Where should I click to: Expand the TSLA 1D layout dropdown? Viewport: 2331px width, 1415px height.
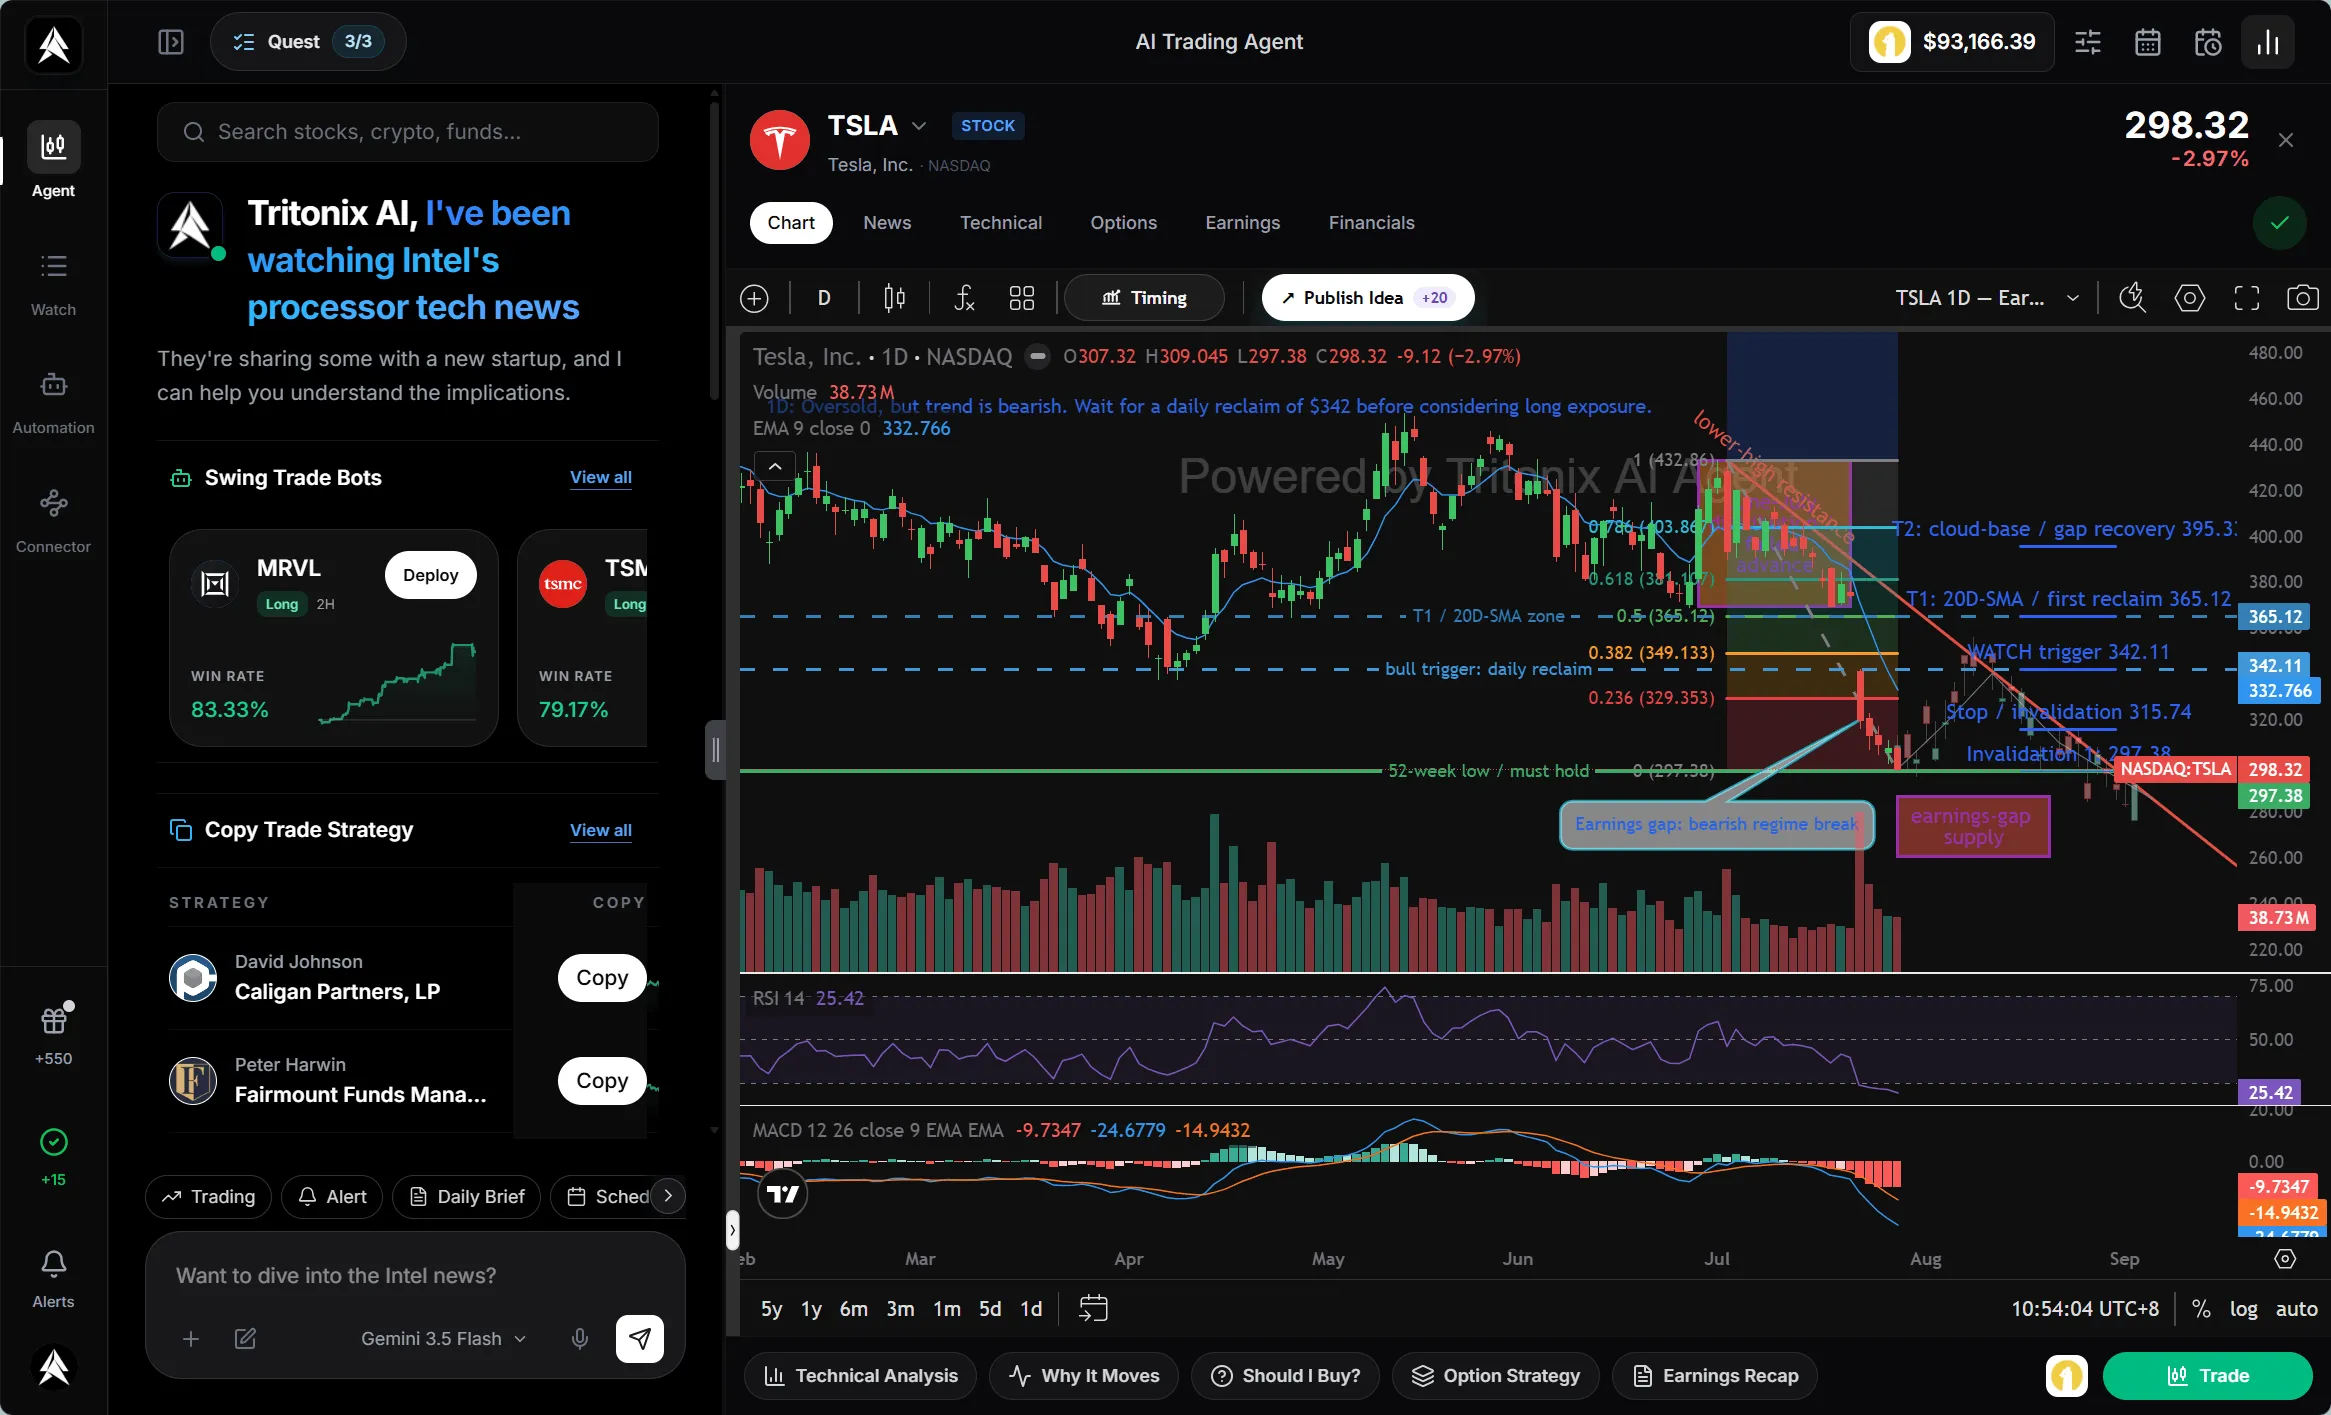[2072, 298]
